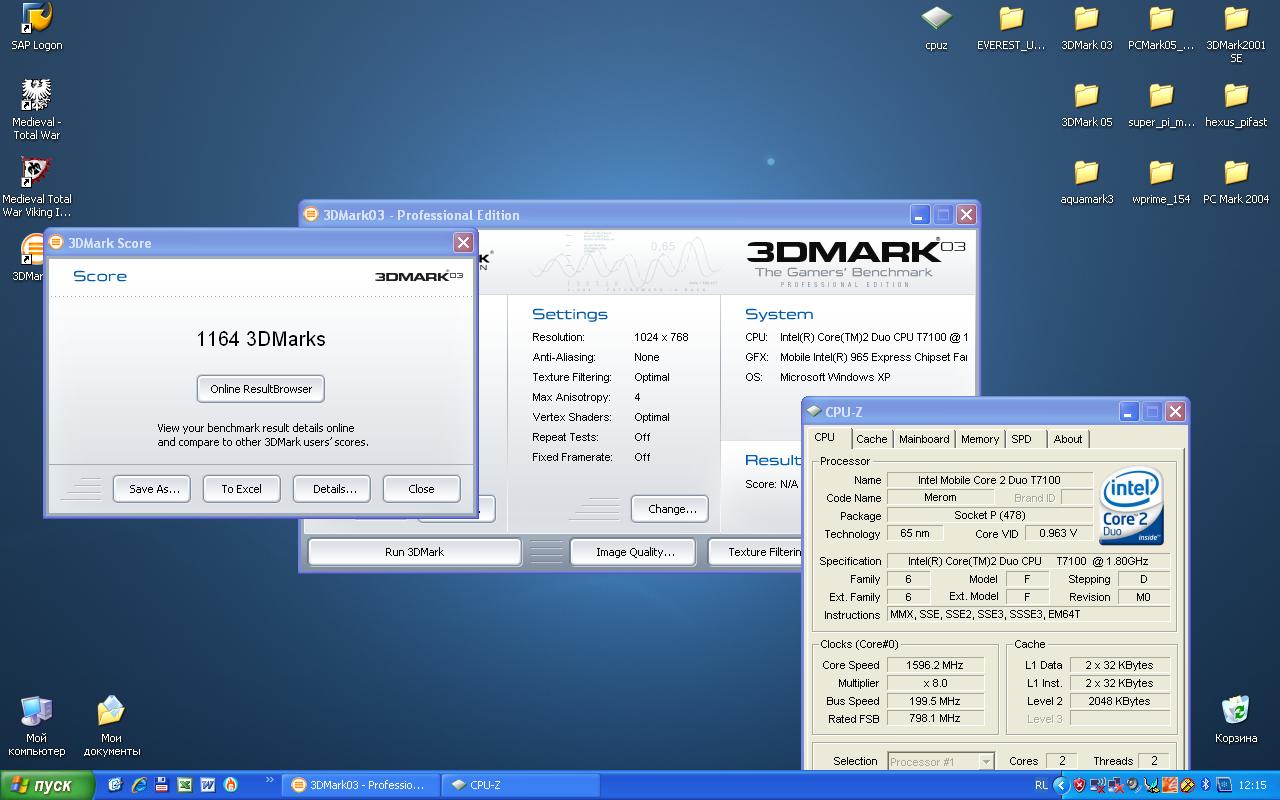The height and width of the screenshot is (800, 1280).
Task: Select the Мой компьютер desktop icon
Action: [36, 726]
